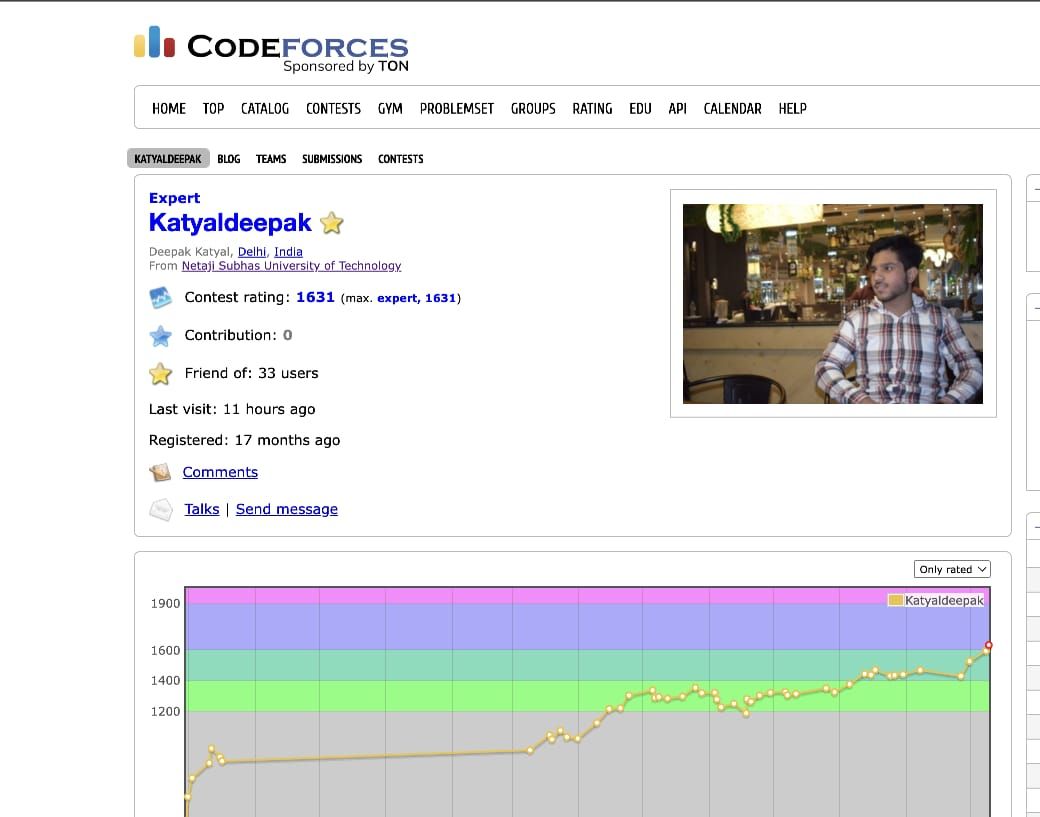Image resolution: width=1040 pixels, height=817 pixels.
Task: Go to CONTESTS in main navigation
Action: pyautogui.click(x=333, y=108)
